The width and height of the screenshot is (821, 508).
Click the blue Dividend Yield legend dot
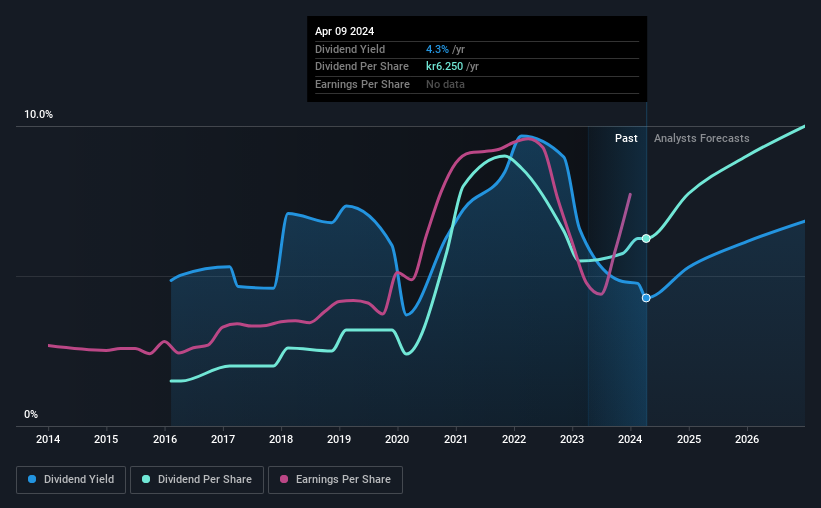[32, 479]
